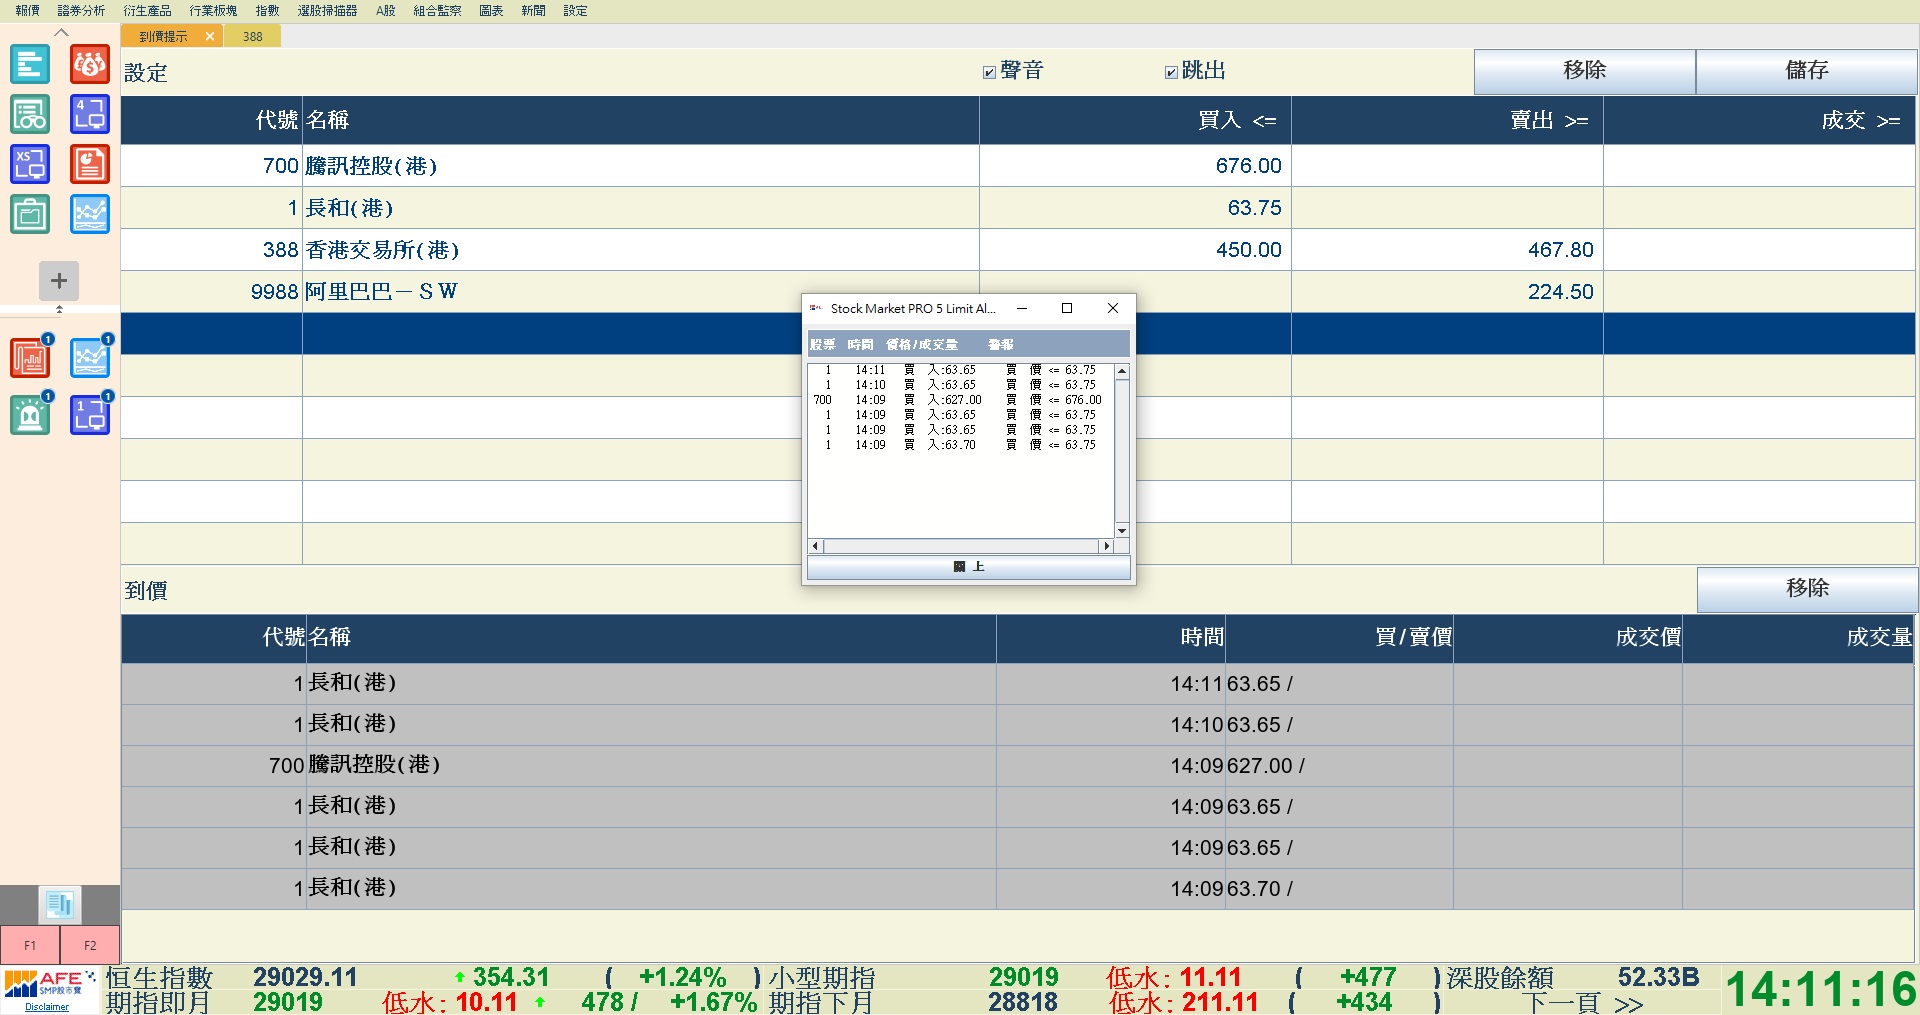
Task: Open the 證券分析 menu
Action: 81,11
